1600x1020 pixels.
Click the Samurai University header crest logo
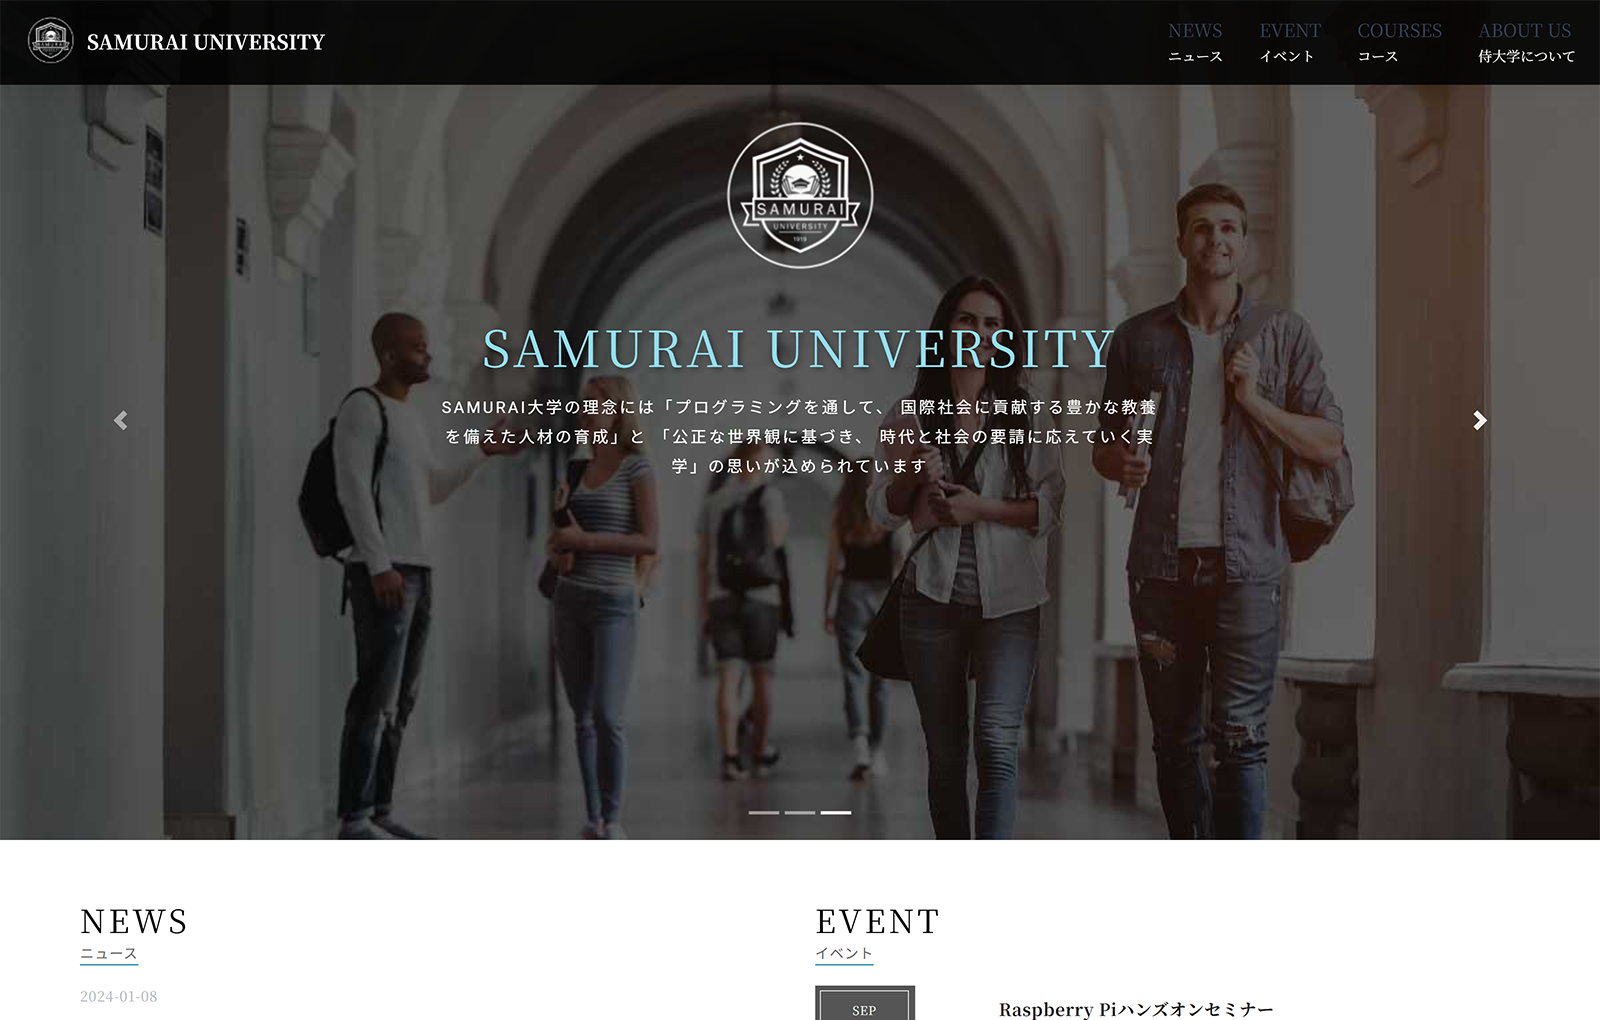point(50,41)
